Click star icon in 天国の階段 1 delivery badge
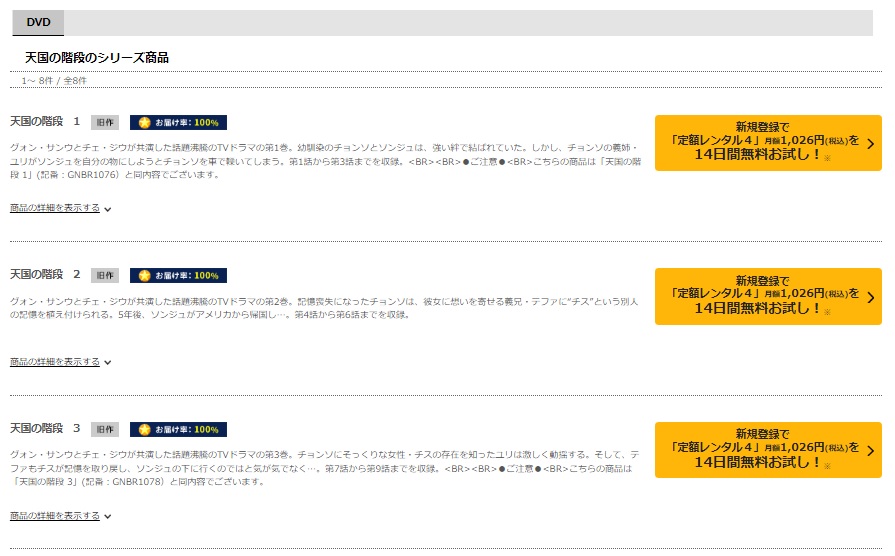 pos(144,123)
